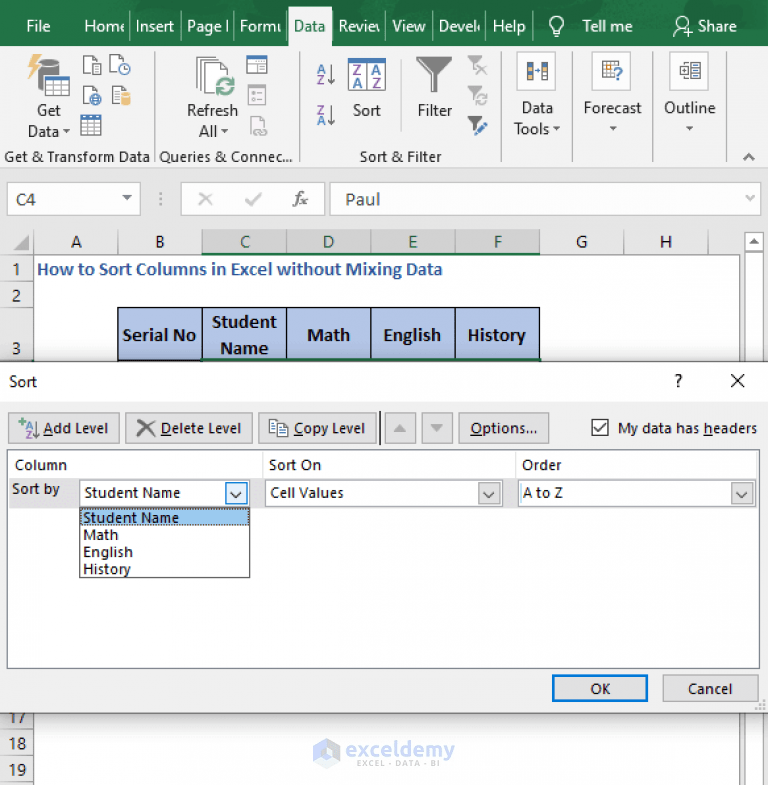Image resolution: width=768 pixels, height=785 pixels.
Task: Click the Options... button
Action: point(504,428)
